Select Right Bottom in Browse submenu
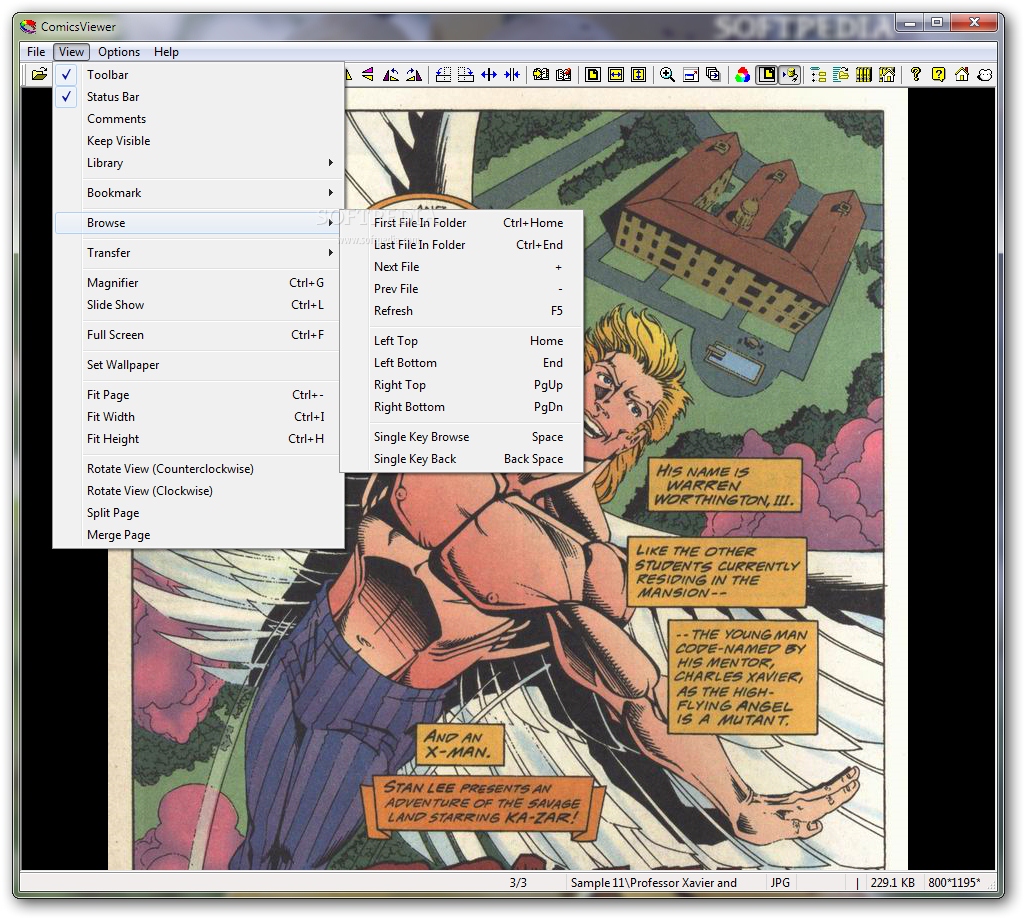 coord(462,407)
